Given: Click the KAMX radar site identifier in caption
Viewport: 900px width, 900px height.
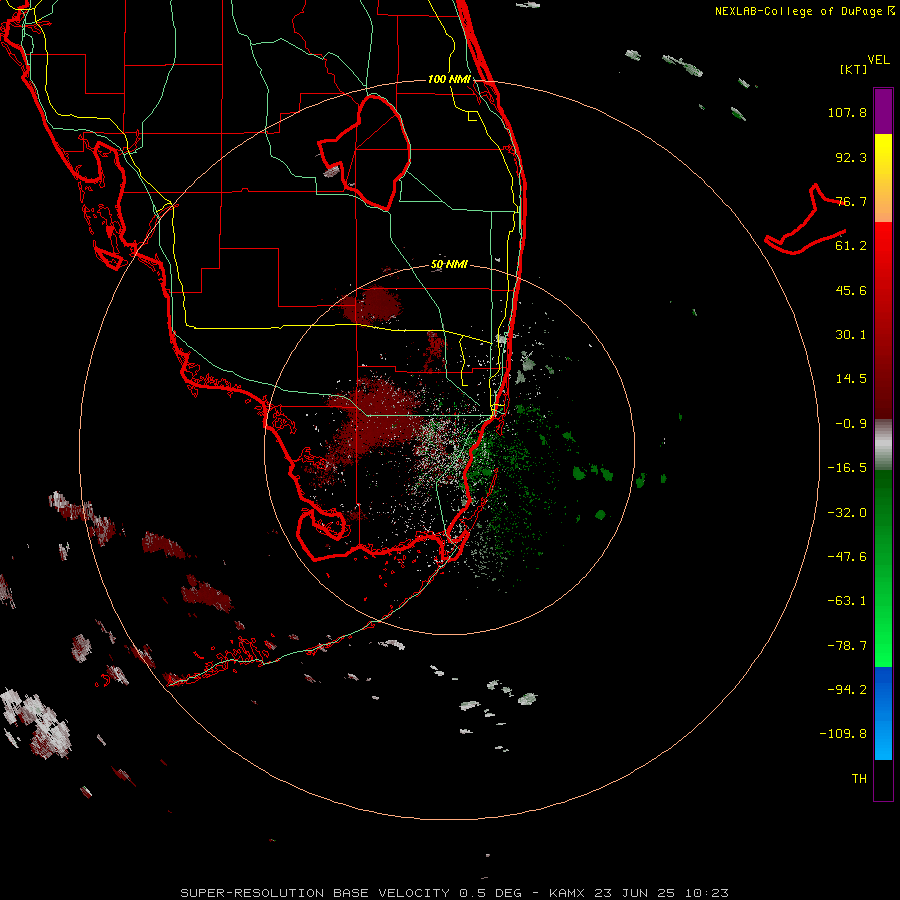Looking at the screenshot, I should pyautogui.click(x=566, y=893).
